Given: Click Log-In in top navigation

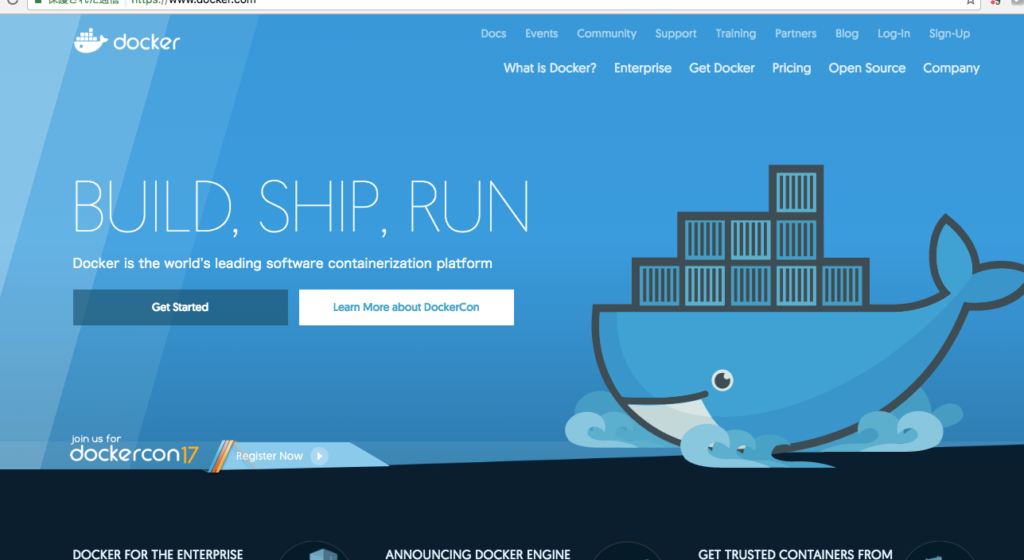Looking at the screenshot, I should click(x=893, y=34).
